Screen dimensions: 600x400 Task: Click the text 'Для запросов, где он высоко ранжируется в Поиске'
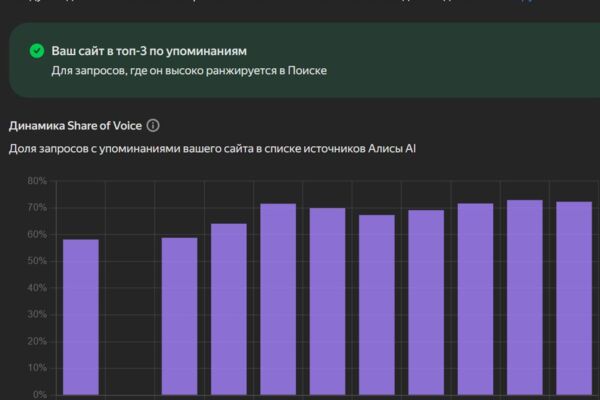coord(189,71)
